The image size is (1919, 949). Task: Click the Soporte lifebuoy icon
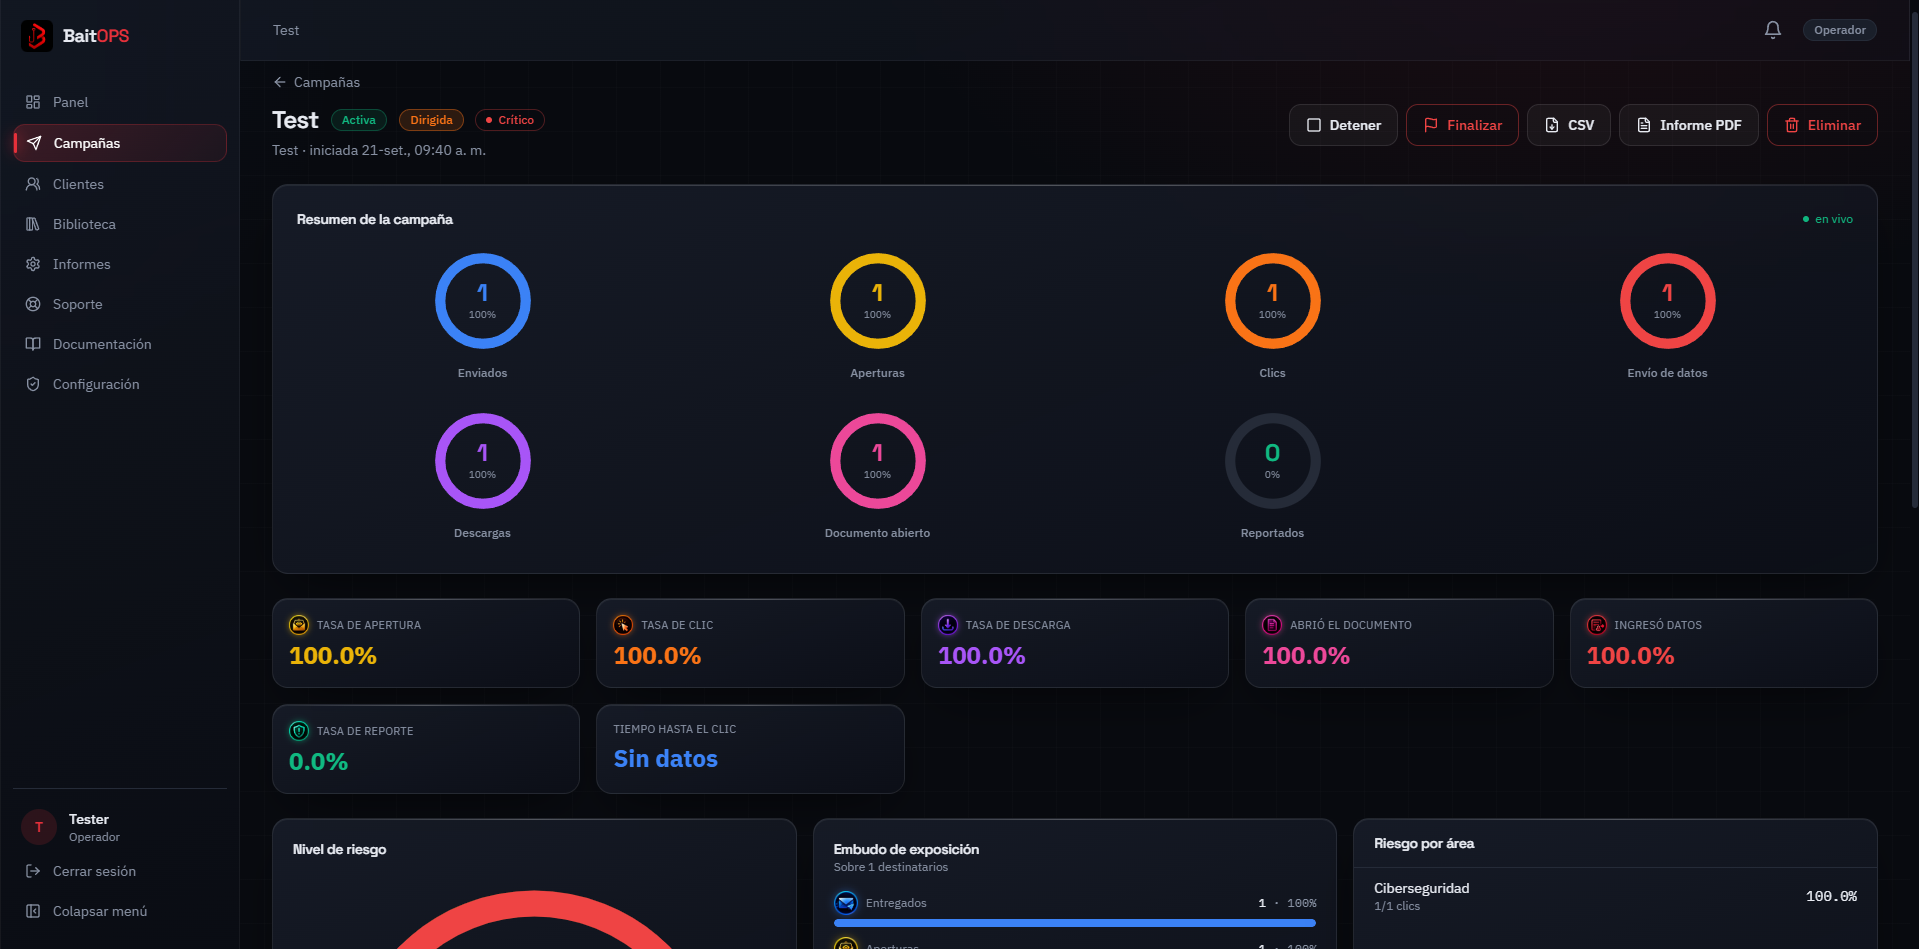click(33, 304)
